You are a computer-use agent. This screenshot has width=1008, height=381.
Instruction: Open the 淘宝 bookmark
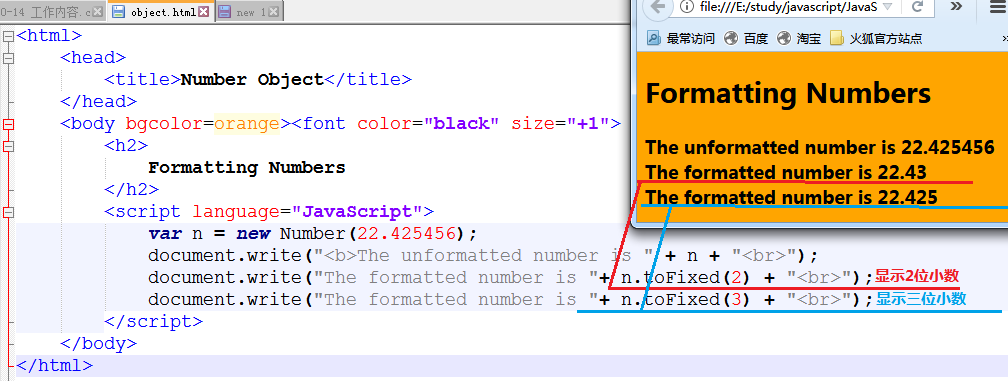coord(798,39)
